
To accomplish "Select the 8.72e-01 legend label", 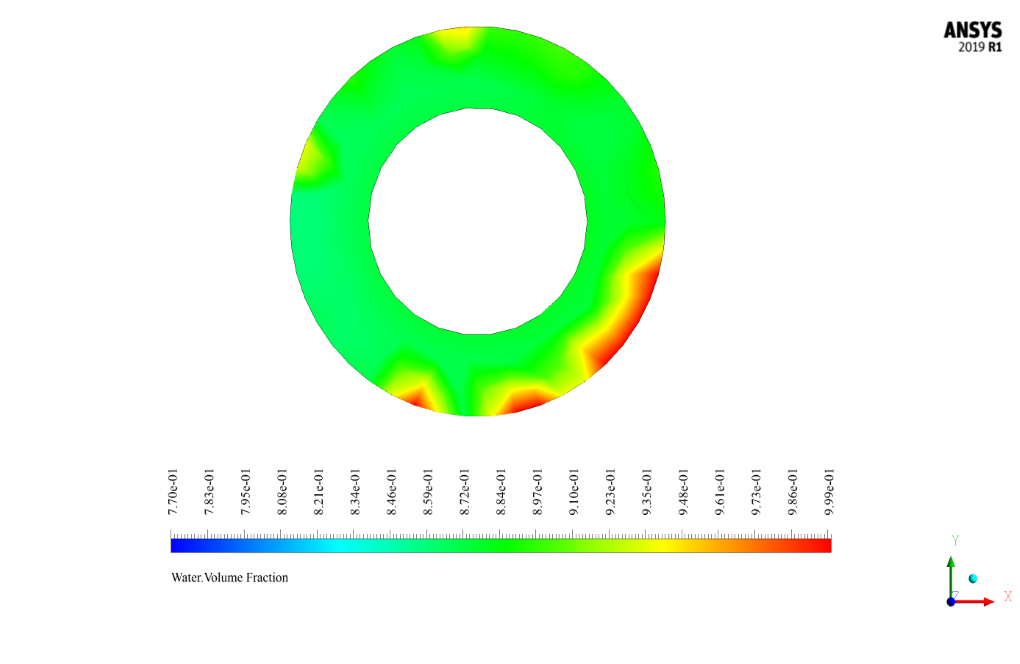I will 464,494.
